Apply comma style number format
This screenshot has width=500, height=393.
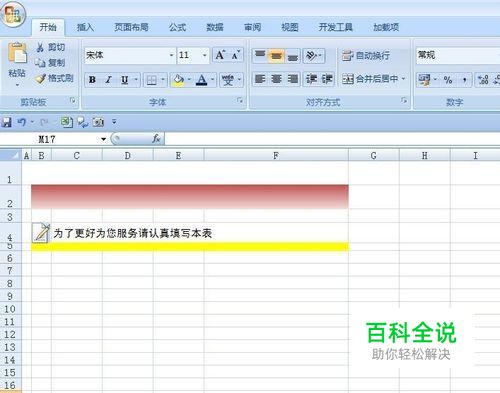click(464, 80)
